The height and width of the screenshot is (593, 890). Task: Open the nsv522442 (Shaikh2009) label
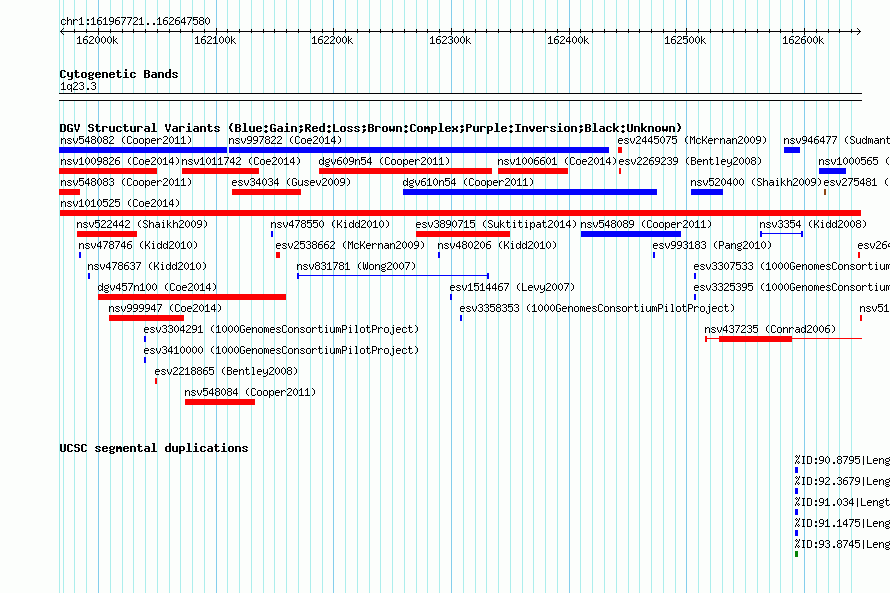[x=142, y=224]
